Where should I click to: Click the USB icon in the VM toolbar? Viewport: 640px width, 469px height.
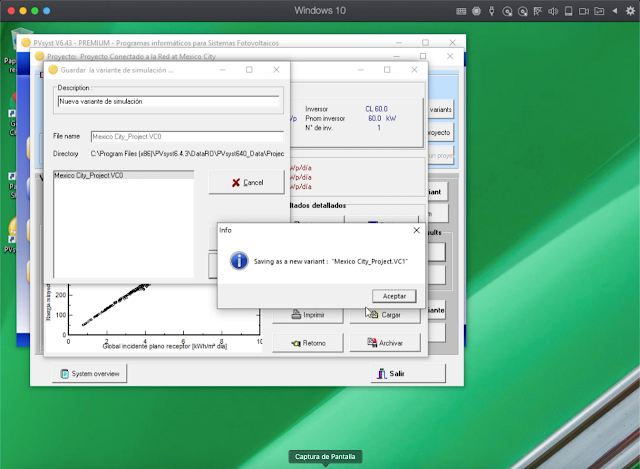click(x=491, y=11)
